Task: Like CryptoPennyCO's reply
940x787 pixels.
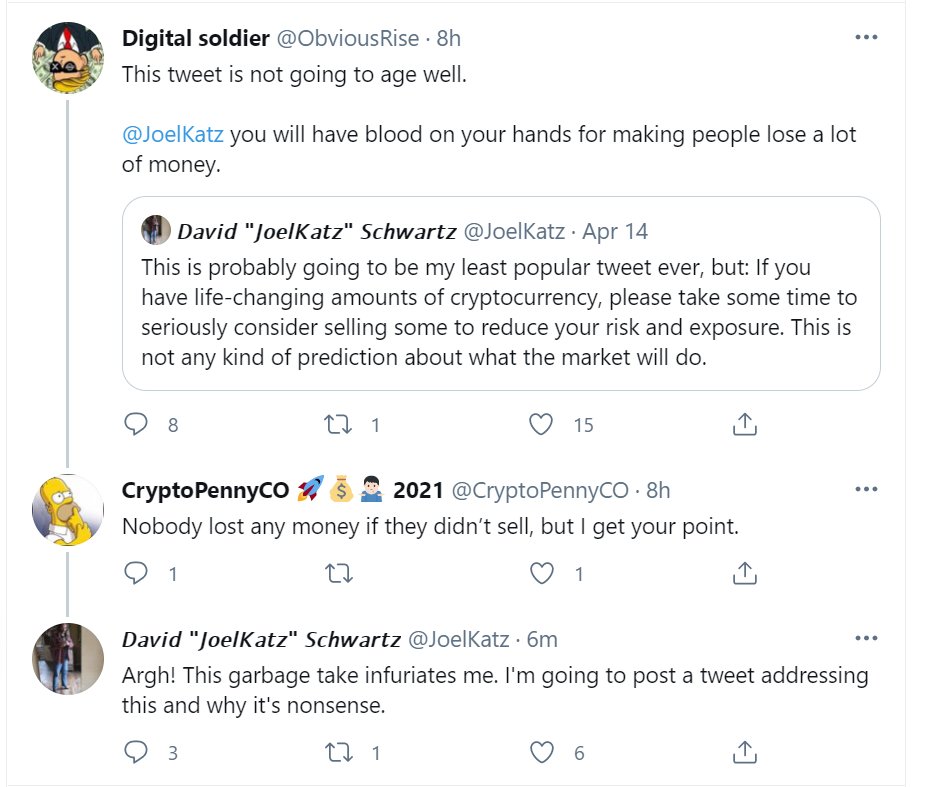Action: (541, 573)
